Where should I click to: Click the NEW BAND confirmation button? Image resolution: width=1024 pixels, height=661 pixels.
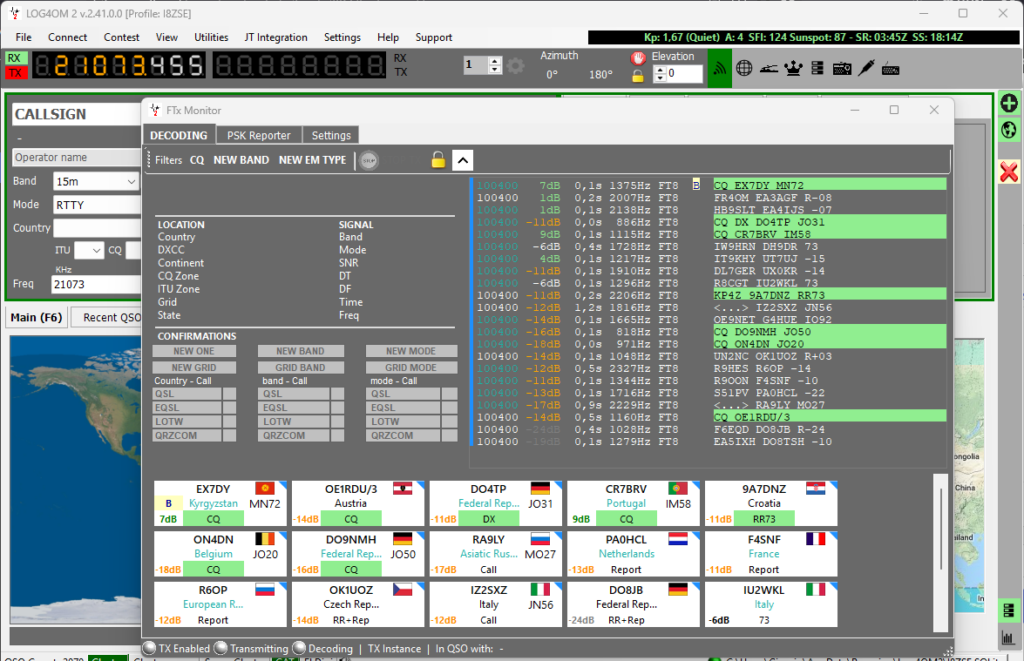pos(300,351)
